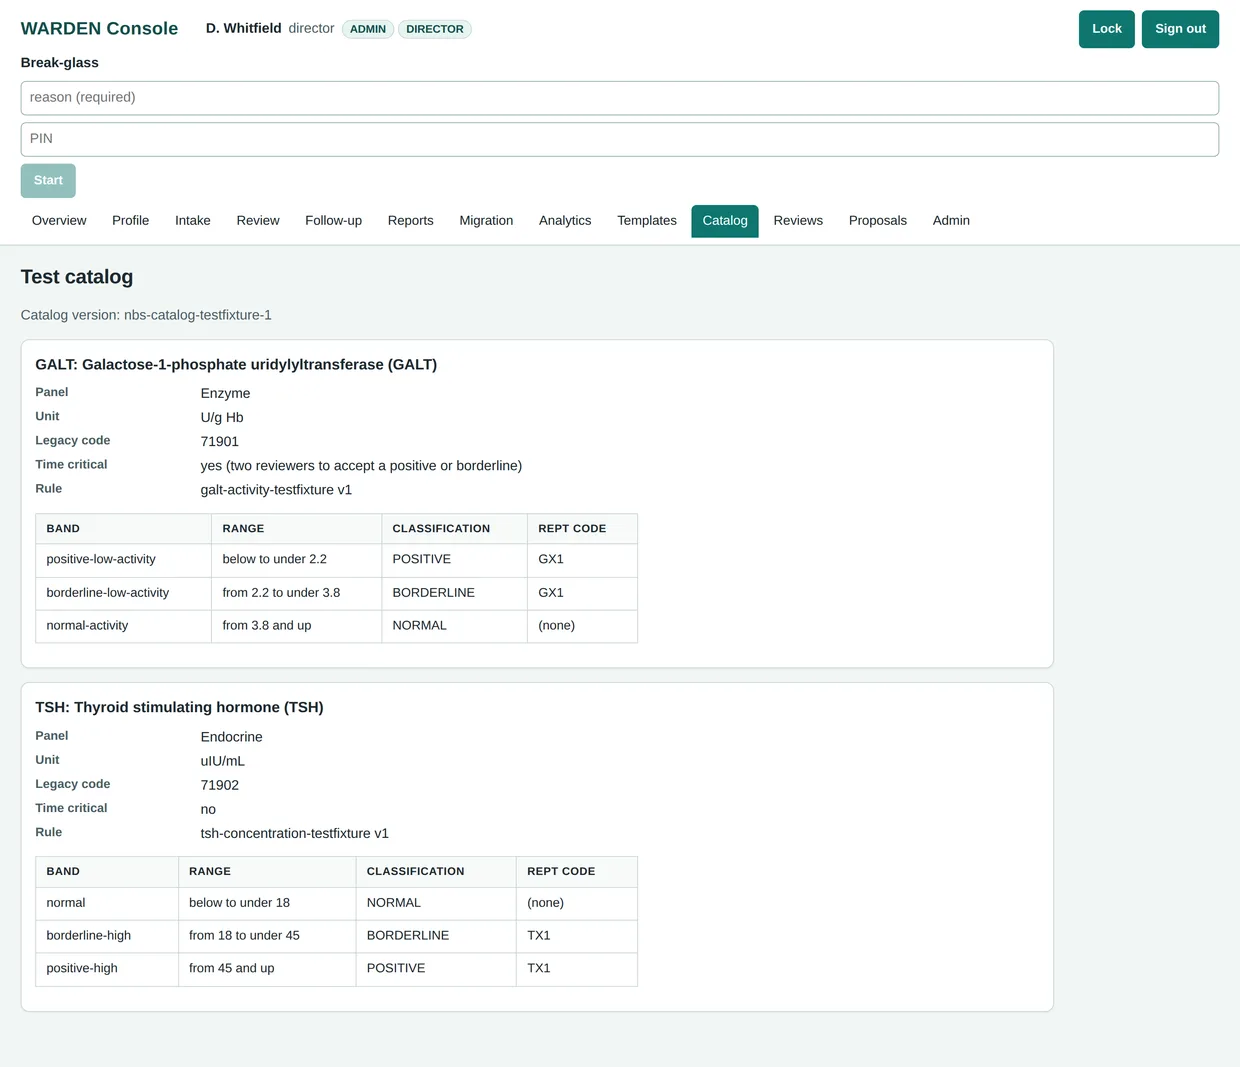Click the TSH card heading
The width and height of the screenshot is (1240, 1067).
179,708
